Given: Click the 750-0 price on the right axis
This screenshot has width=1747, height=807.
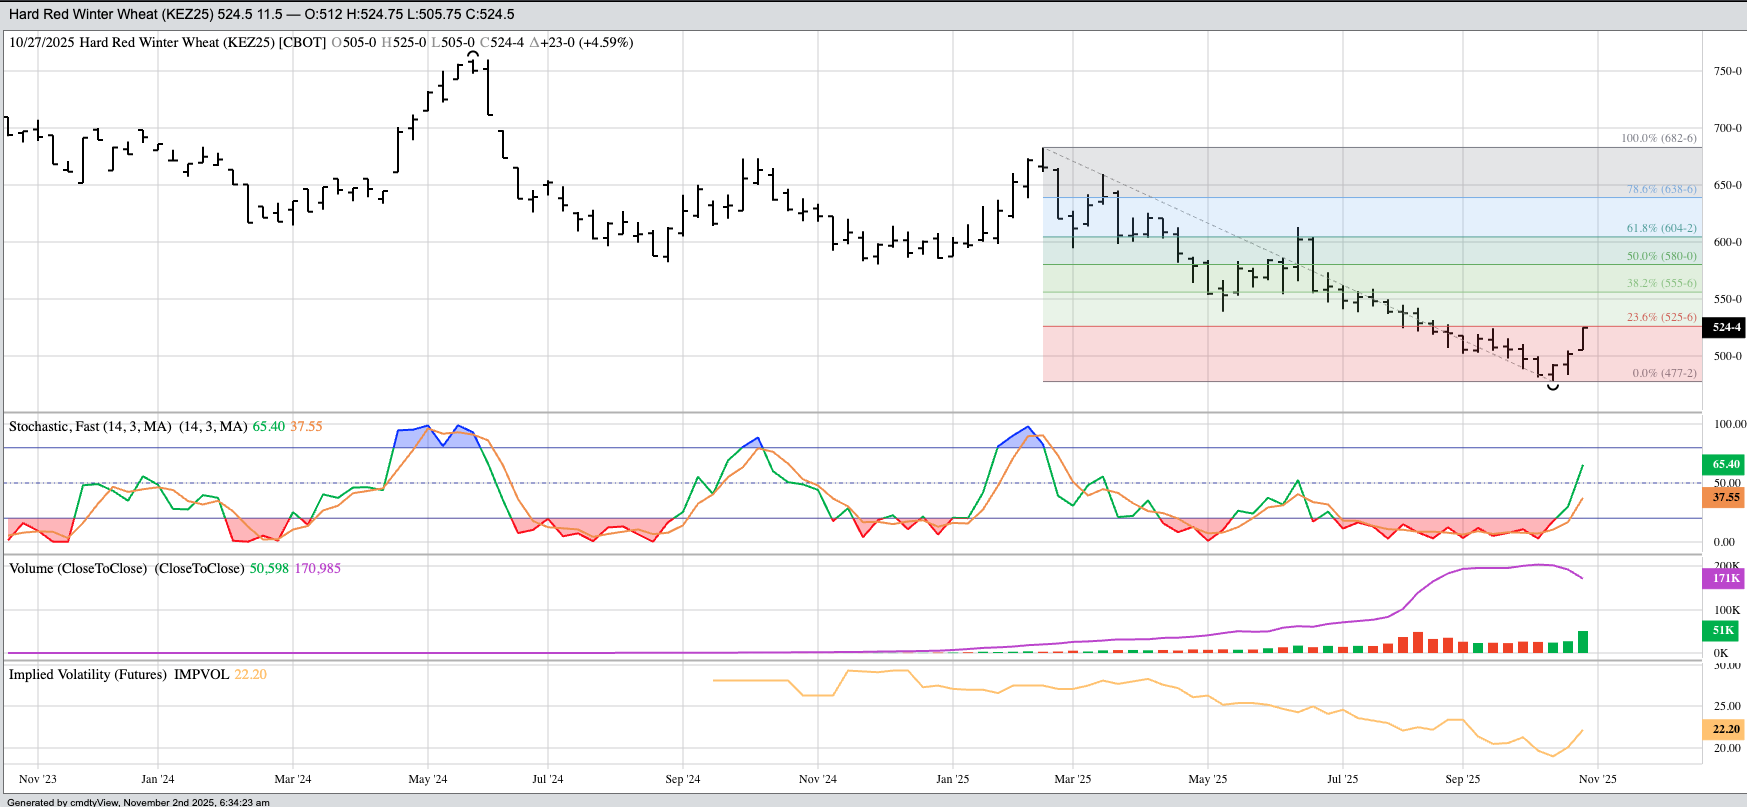Looking at the screenshot, I should (1727, 71).
